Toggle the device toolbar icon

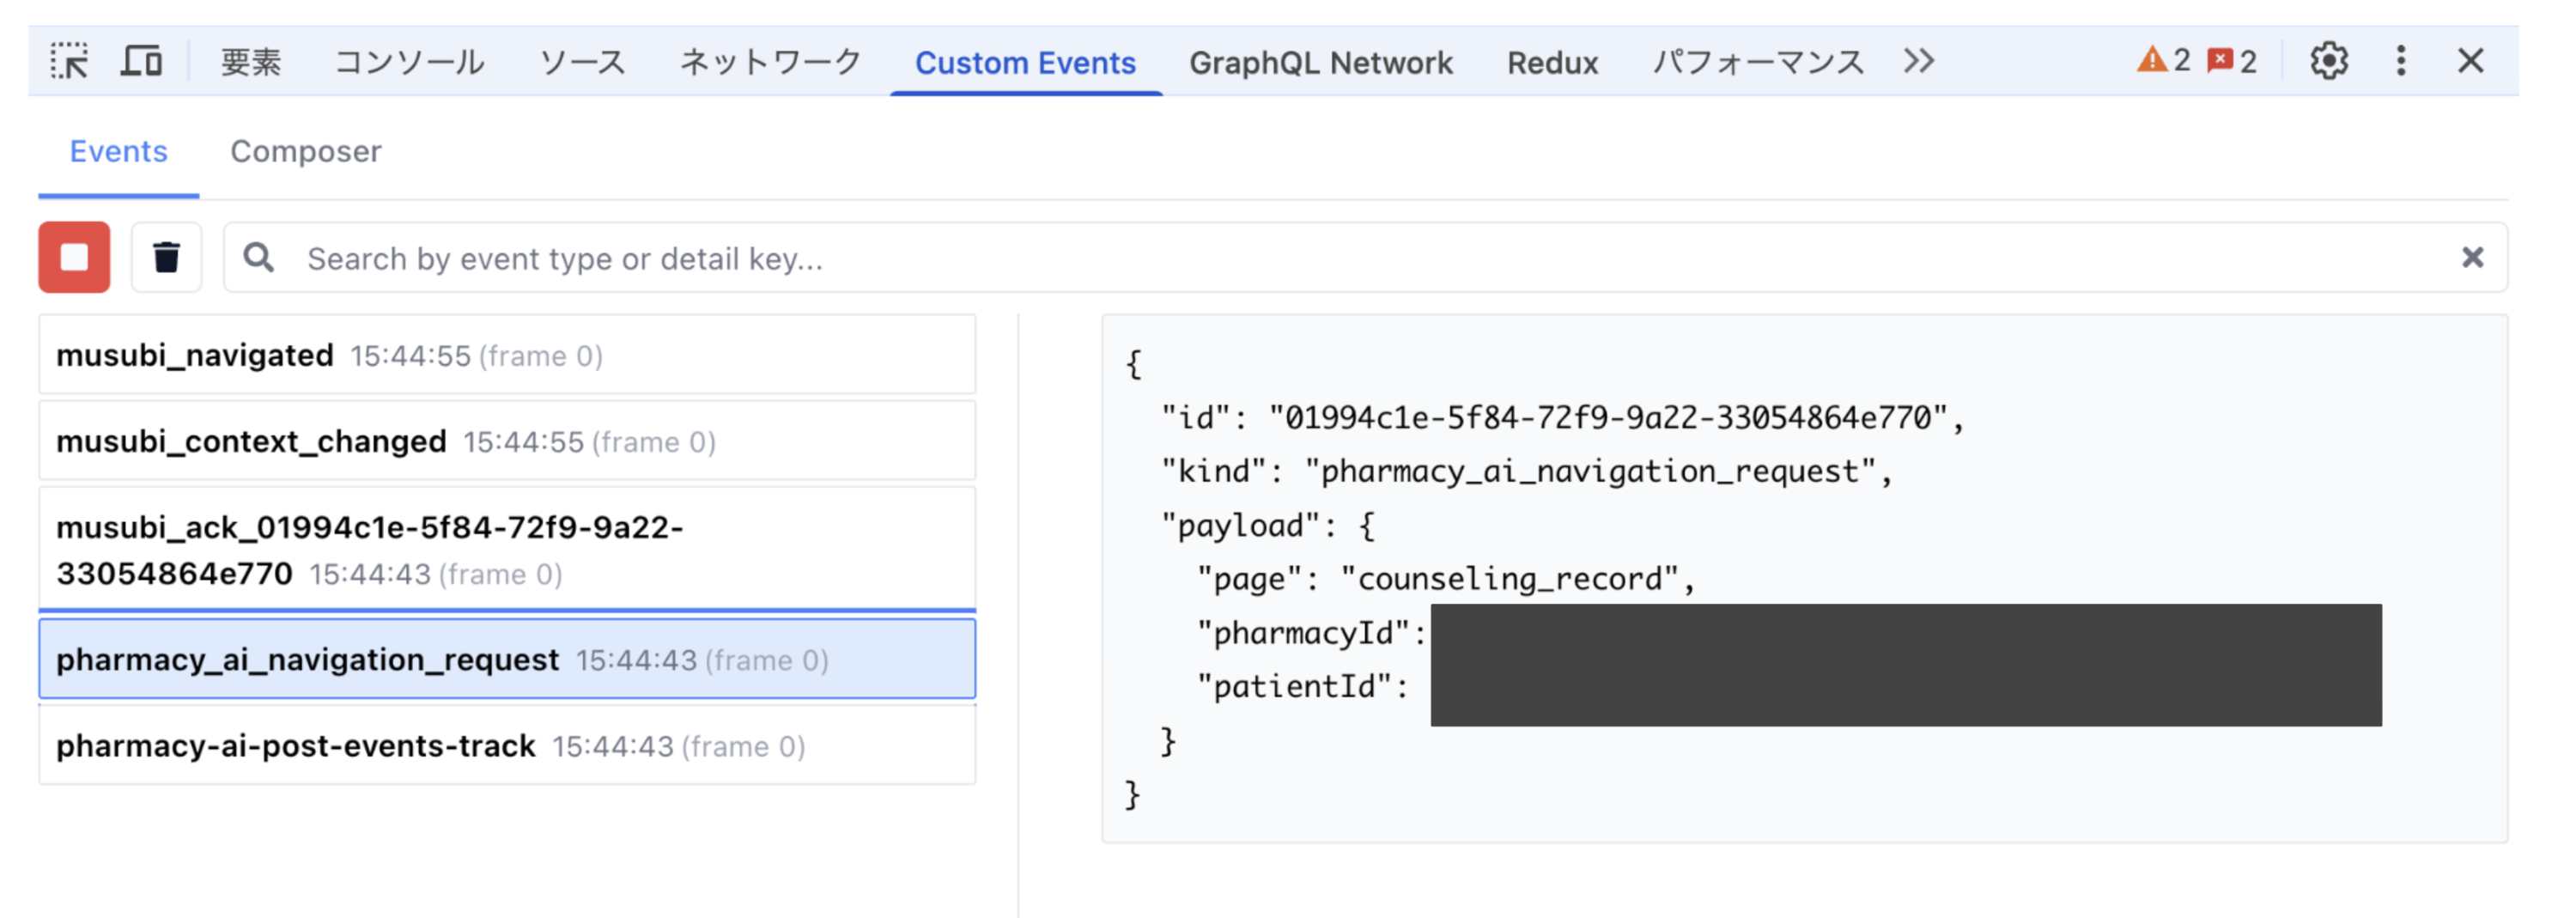pyautogui.click(x=142, y=62)
